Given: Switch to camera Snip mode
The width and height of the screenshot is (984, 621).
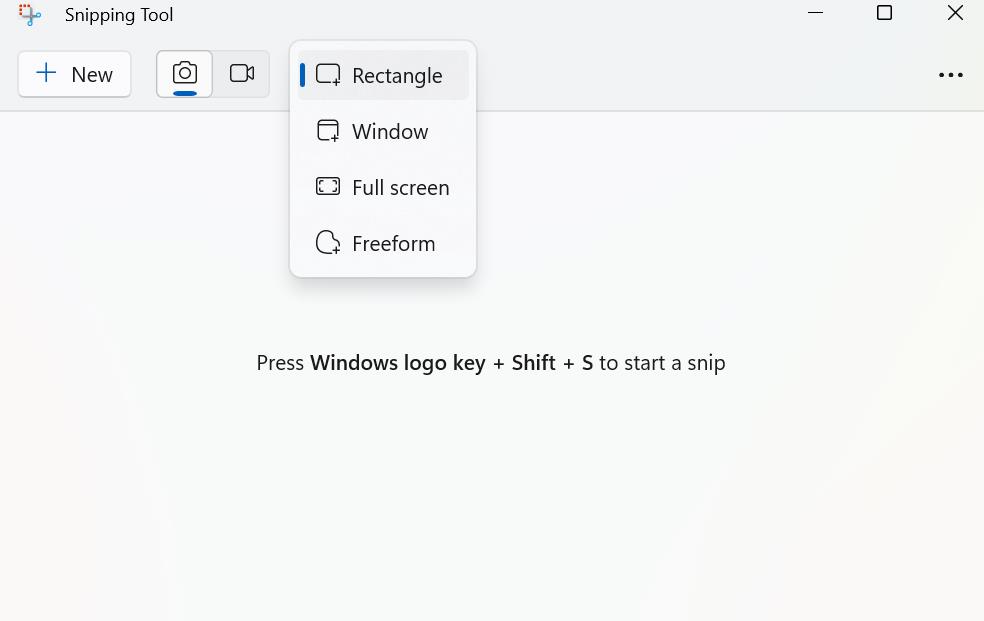Looking at the screenshot, I should coord(185,74).
